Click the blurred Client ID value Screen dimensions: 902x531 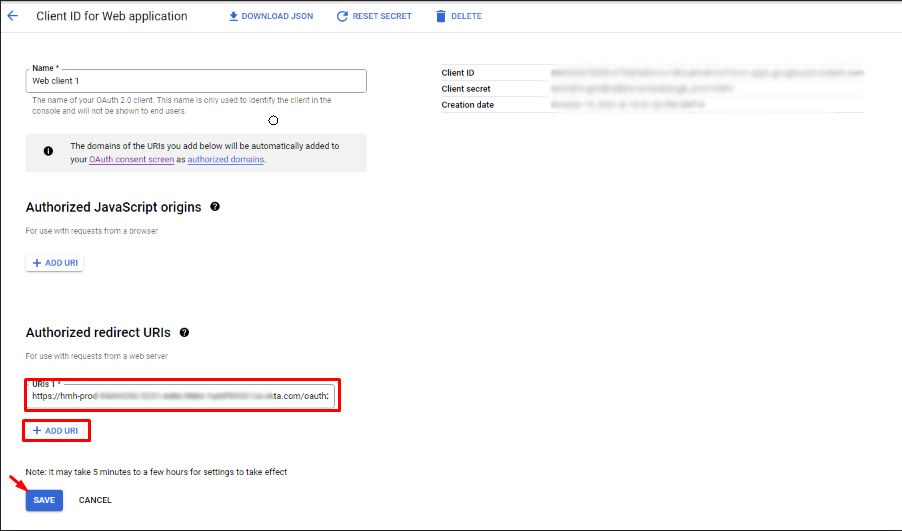pos(707,72)
